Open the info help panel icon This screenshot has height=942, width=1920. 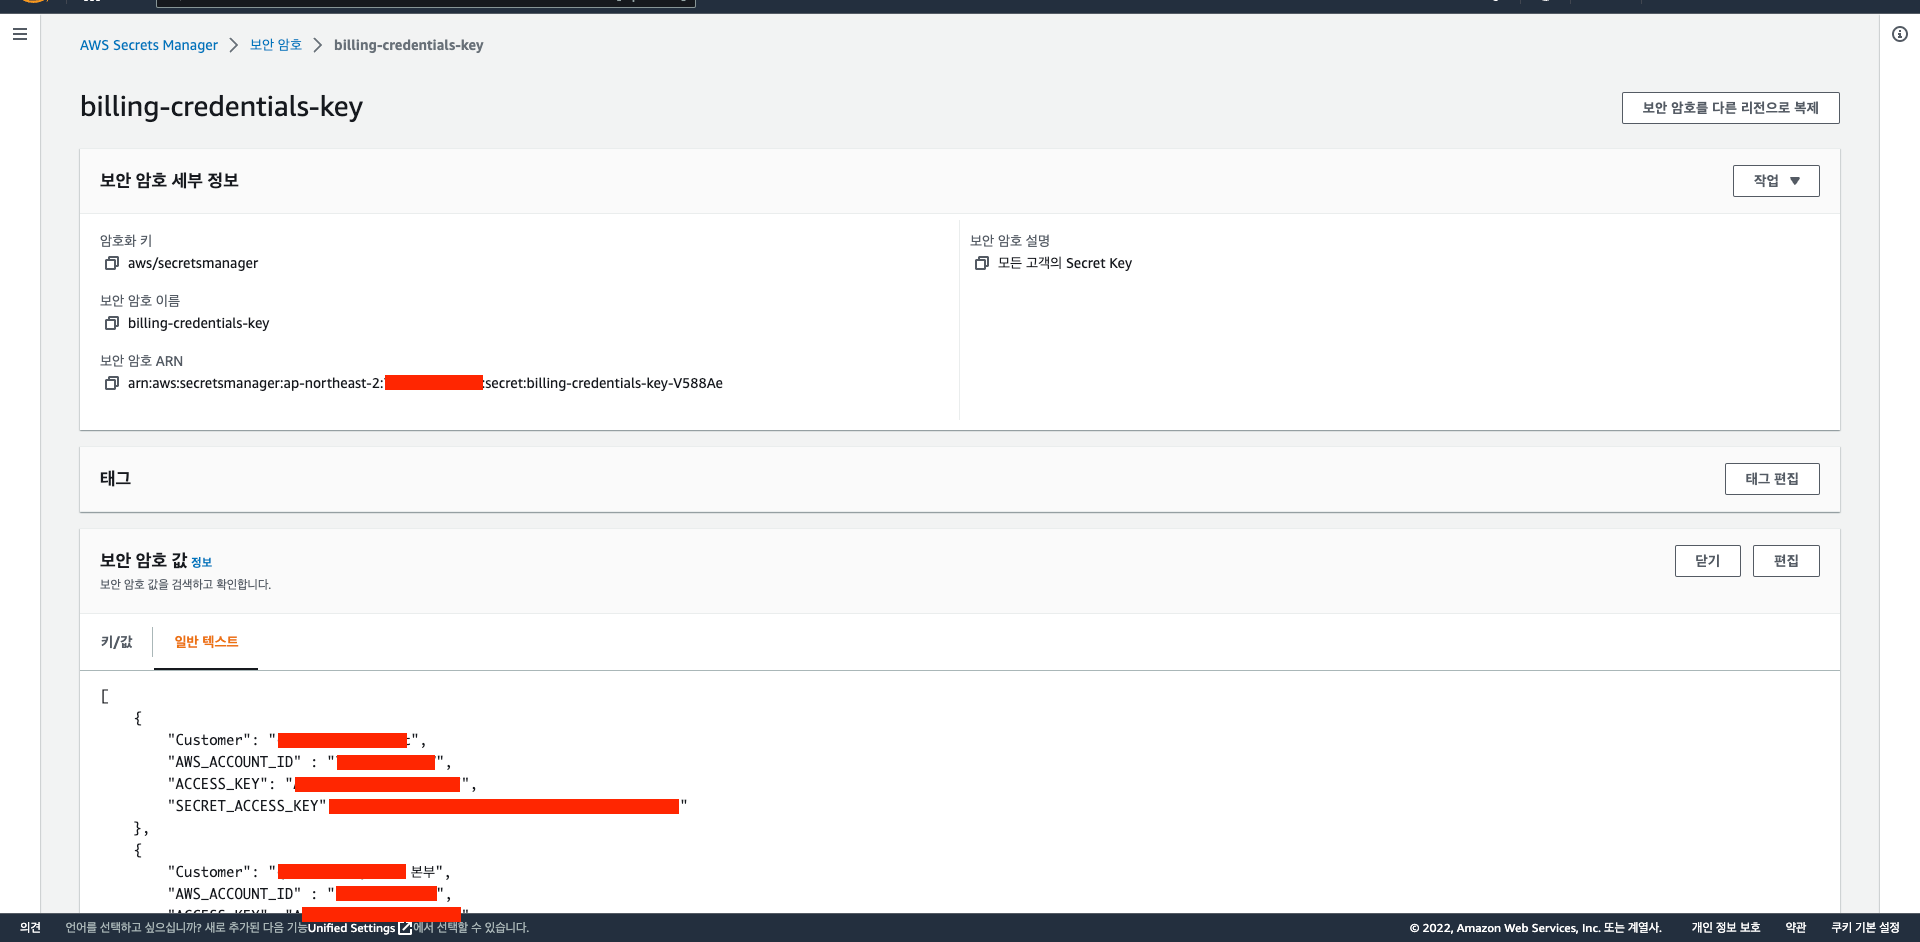(1899, 34)
